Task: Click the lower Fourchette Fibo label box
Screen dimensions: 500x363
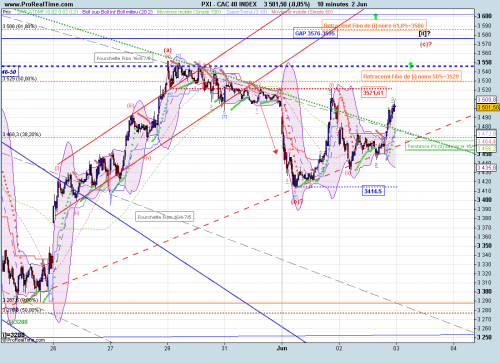Action: tap(165, 217)
